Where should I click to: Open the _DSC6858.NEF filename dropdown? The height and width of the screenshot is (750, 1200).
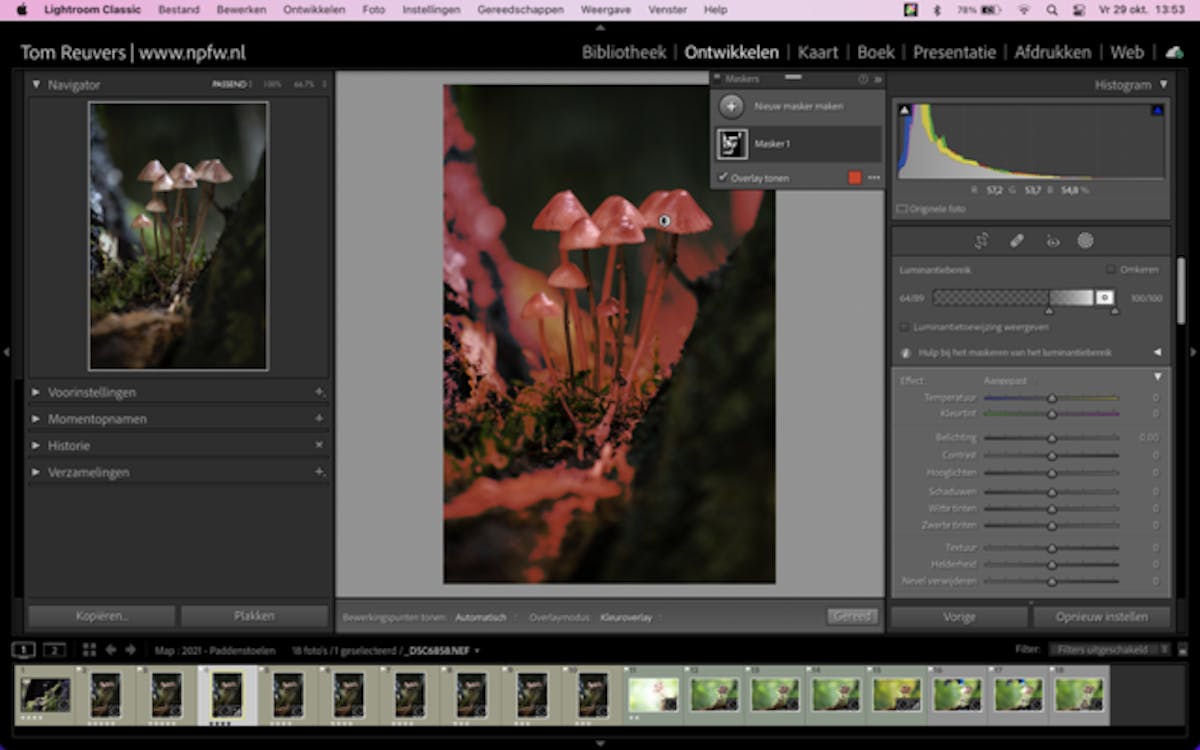[x=441, y=650]
